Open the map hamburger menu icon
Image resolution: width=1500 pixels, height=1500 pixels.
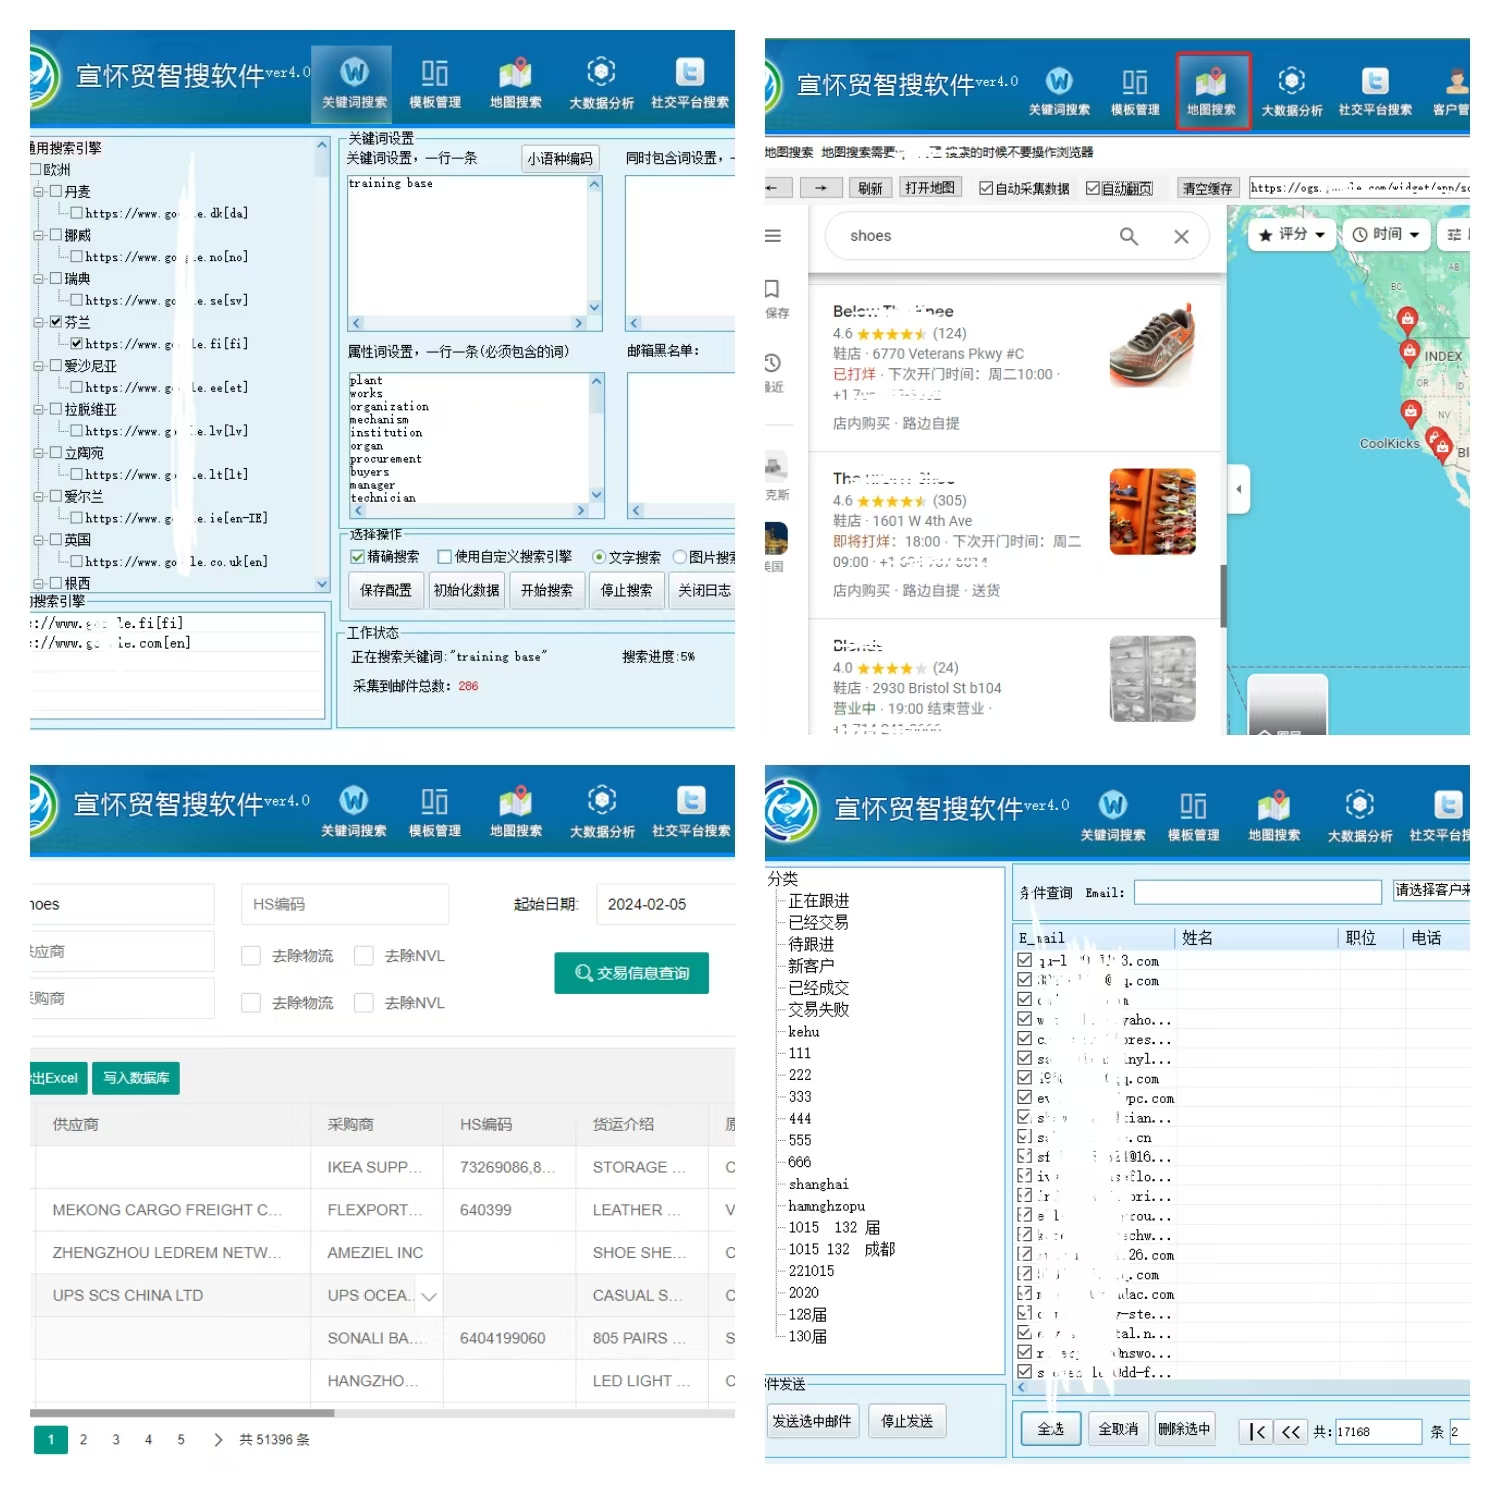pyautogui.click(x=773, y=236)
